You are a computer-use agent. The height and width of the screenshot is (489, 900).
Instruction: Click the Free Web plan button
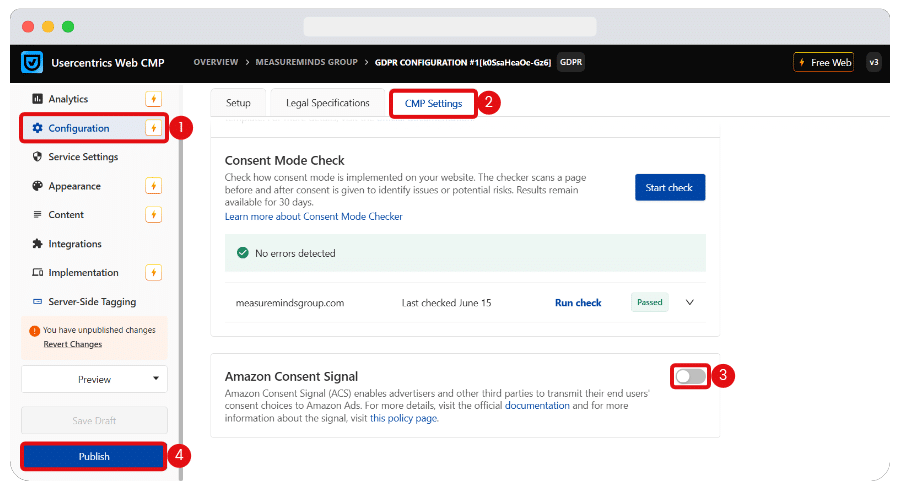tap(824, 63)
